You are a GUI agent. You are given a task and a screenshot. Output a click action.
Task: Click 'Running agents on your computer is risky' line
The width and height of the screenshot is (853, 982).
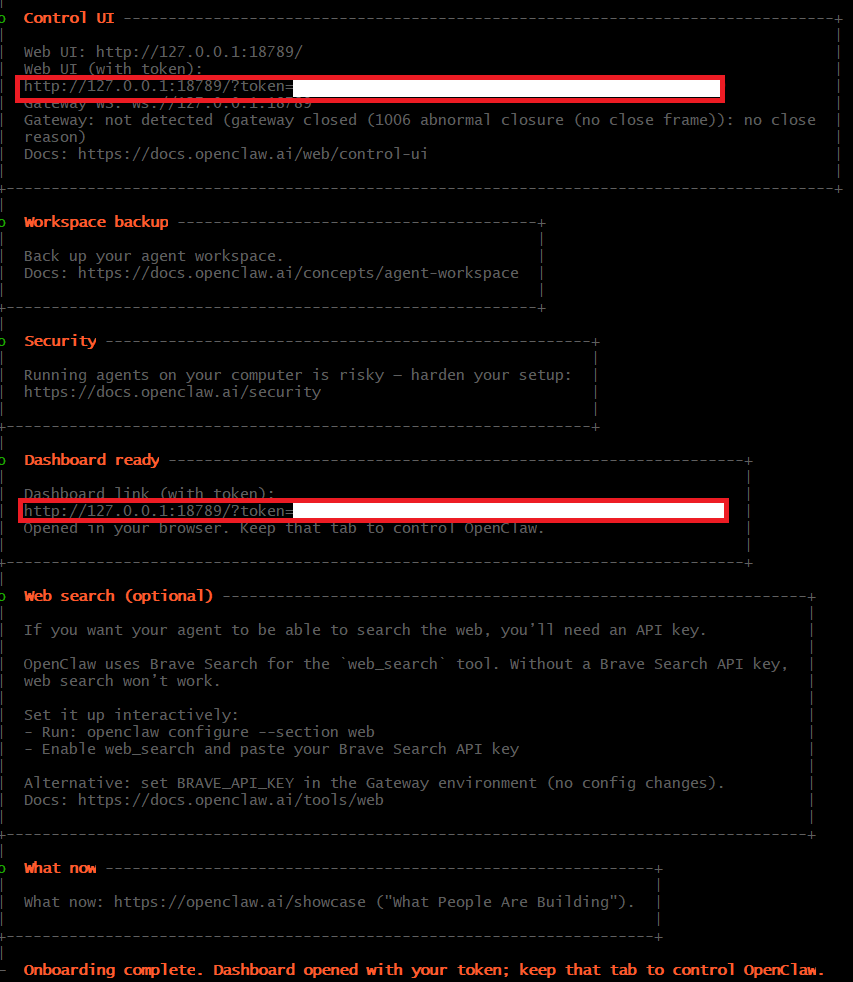point(297,375)
